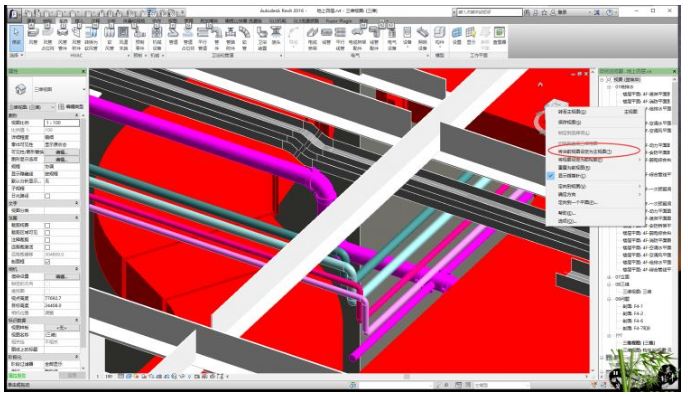Select the Cable Tray tool

click(312, 38)
